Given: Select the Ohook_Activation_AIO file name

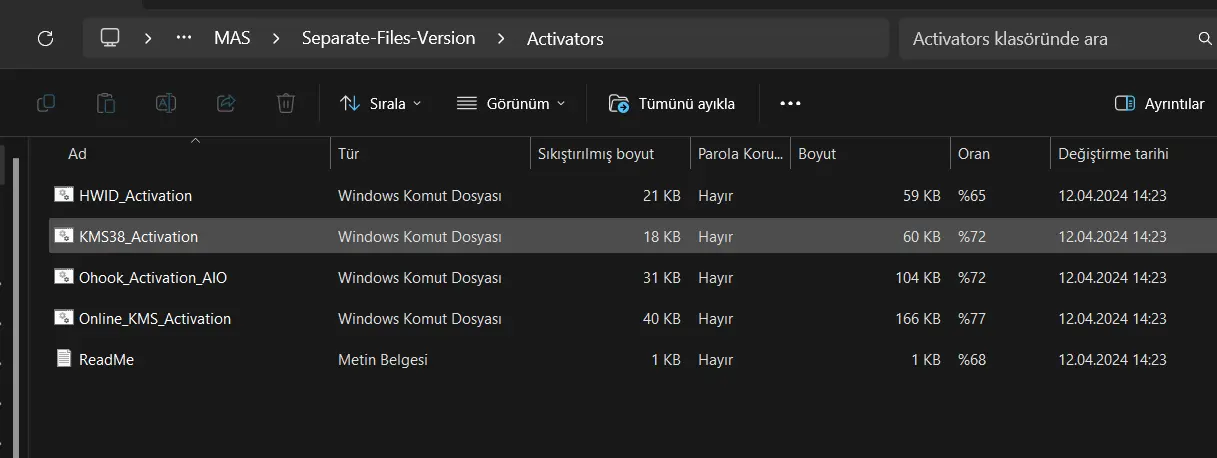Looking at the screenshot, I should pyautogui.click(x=153, y=278).
